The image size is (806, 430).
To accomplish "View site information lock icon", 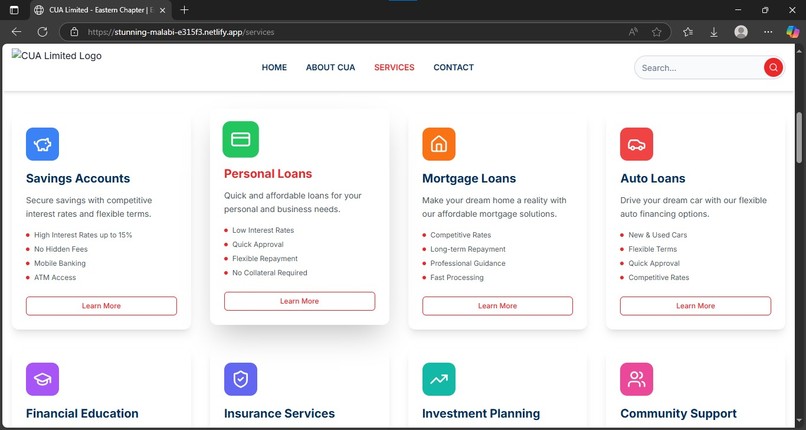I will (74, 32).
